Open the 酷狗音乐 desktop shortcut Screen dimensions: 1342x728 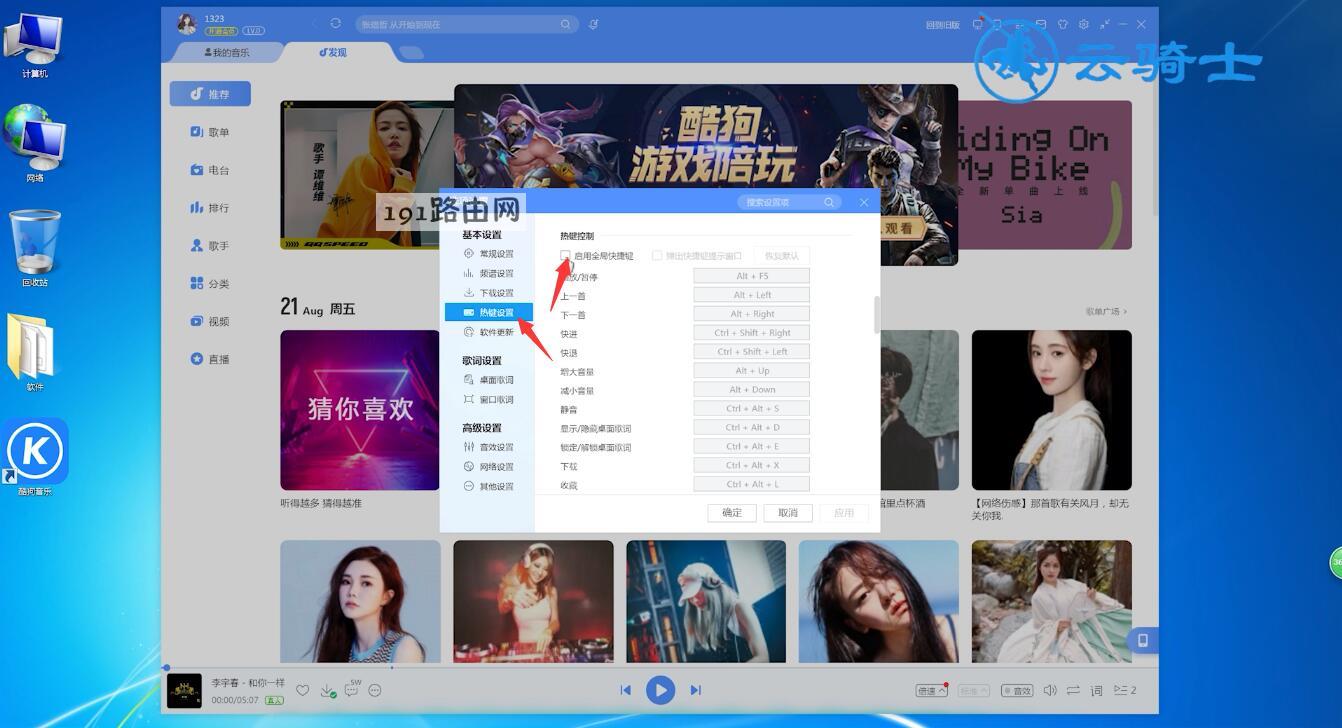[35, 457]
